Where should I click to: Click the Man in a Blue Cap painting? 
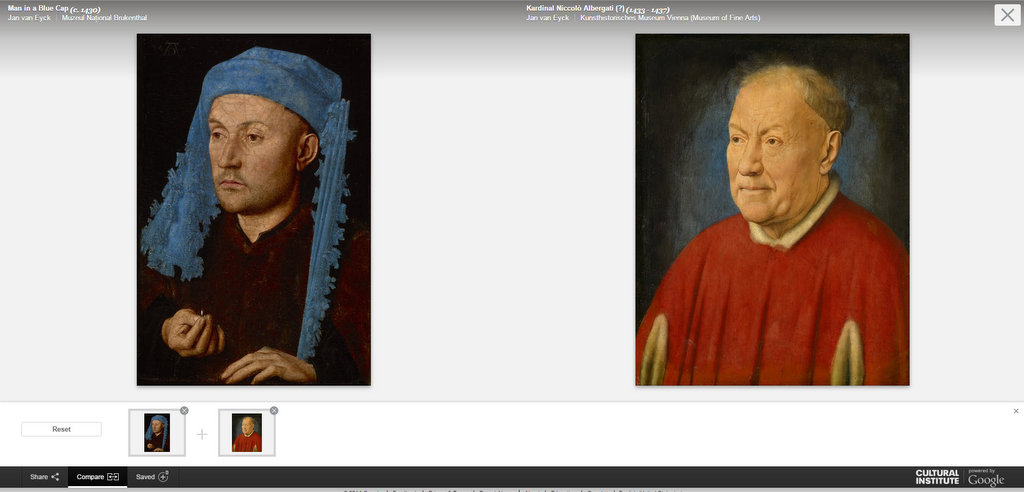click(x=253, y=210)
